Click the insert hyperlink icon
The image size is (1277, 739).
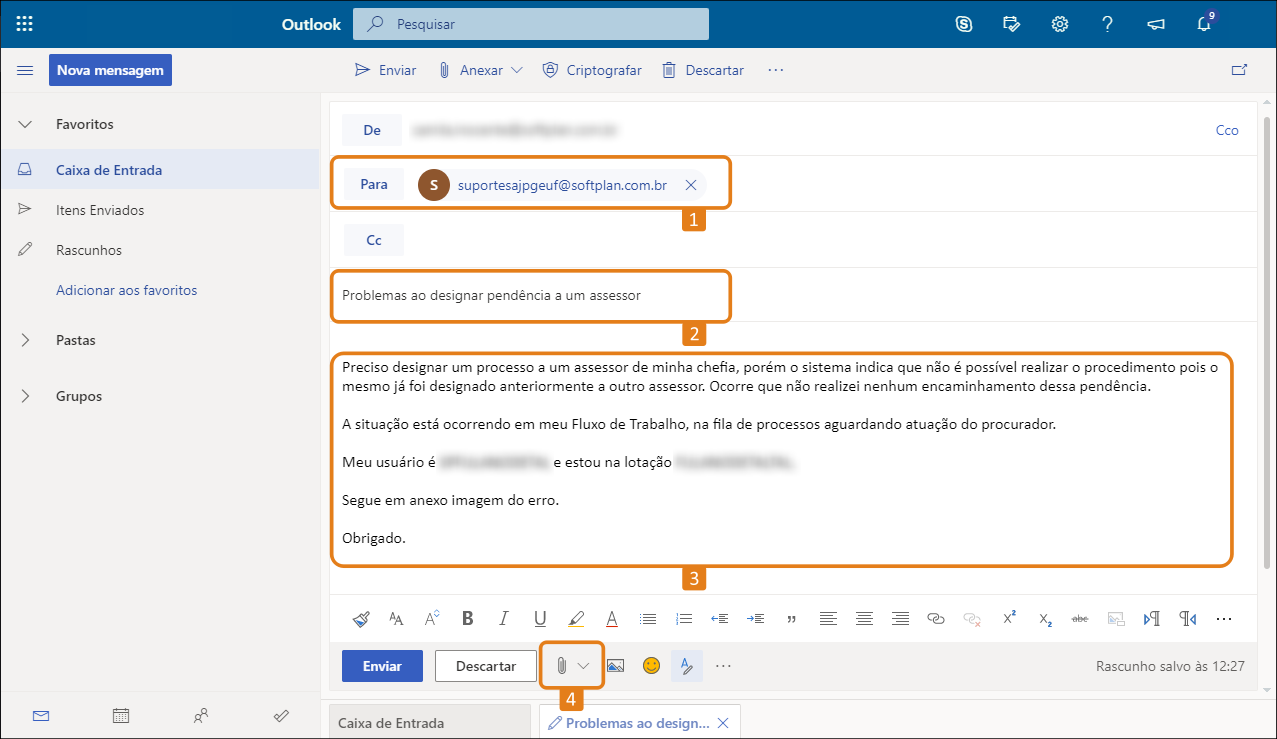pos(935,619)
